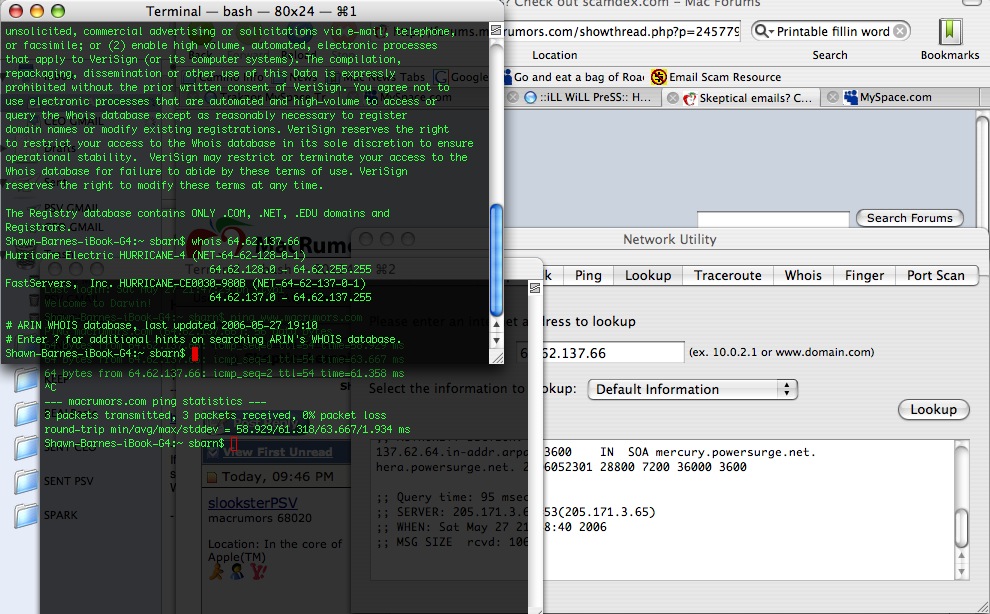Select the SPARK mailbox folder icon
This screenshot has height=614, width=990.
26,515
